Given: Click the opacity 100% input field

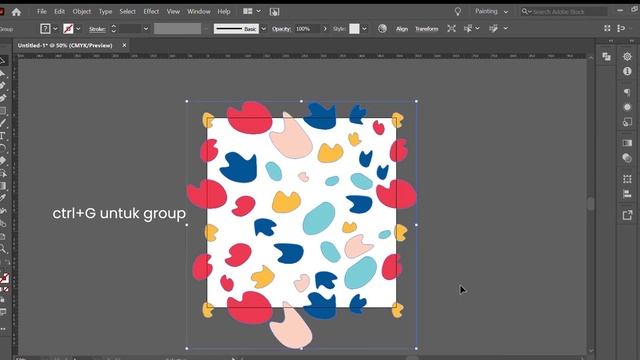Looking at the screenshot, I should click(307, 29).
